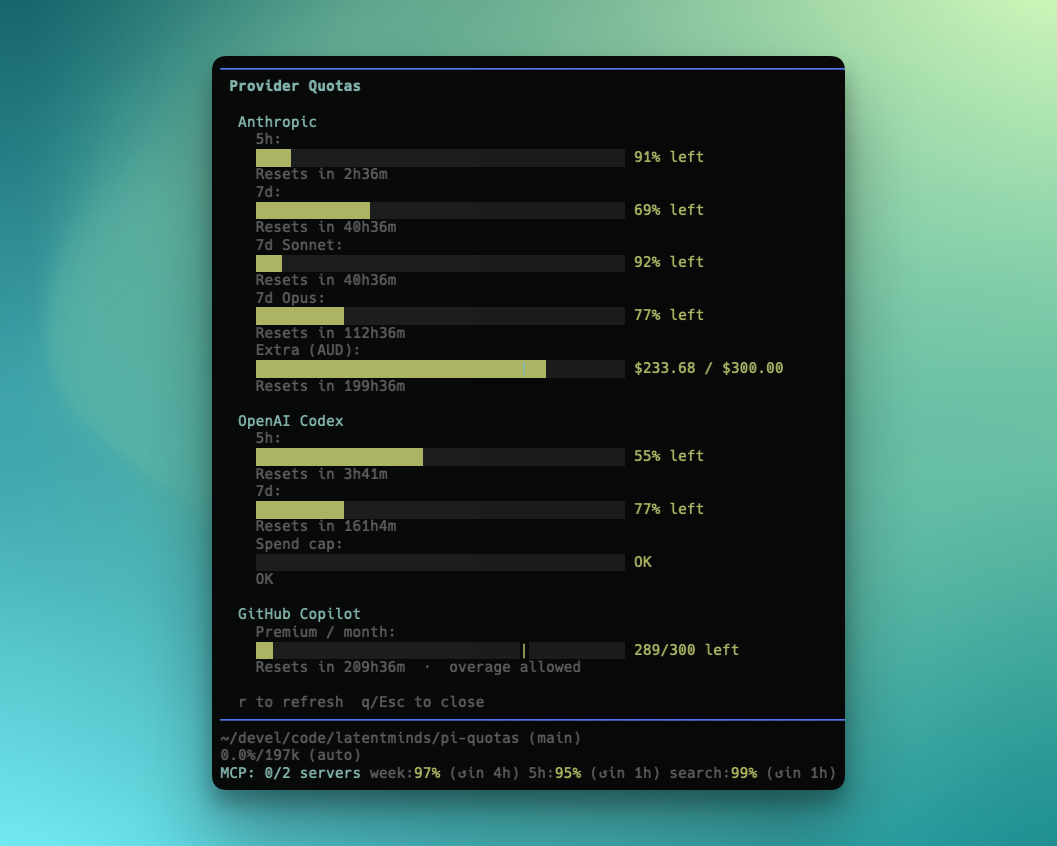The image size is (1057, 846).
Task: Select the Anthropic provider label
Action: 277,122
